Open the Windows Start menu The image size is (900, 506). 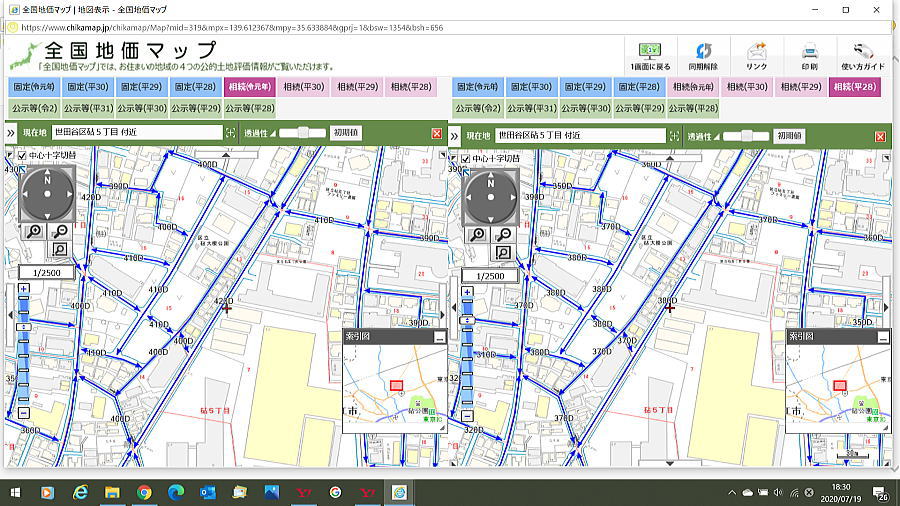pos(15,492)
